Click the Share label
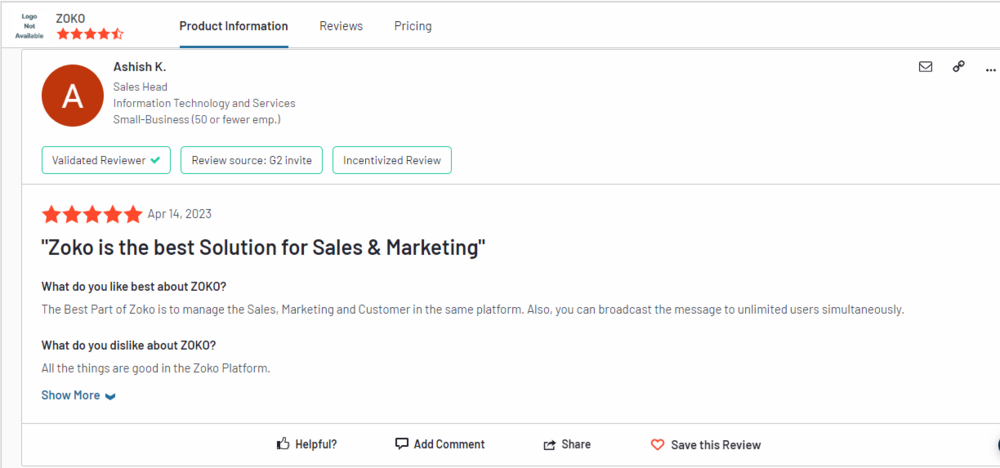1000x468 pixels. 576,444
